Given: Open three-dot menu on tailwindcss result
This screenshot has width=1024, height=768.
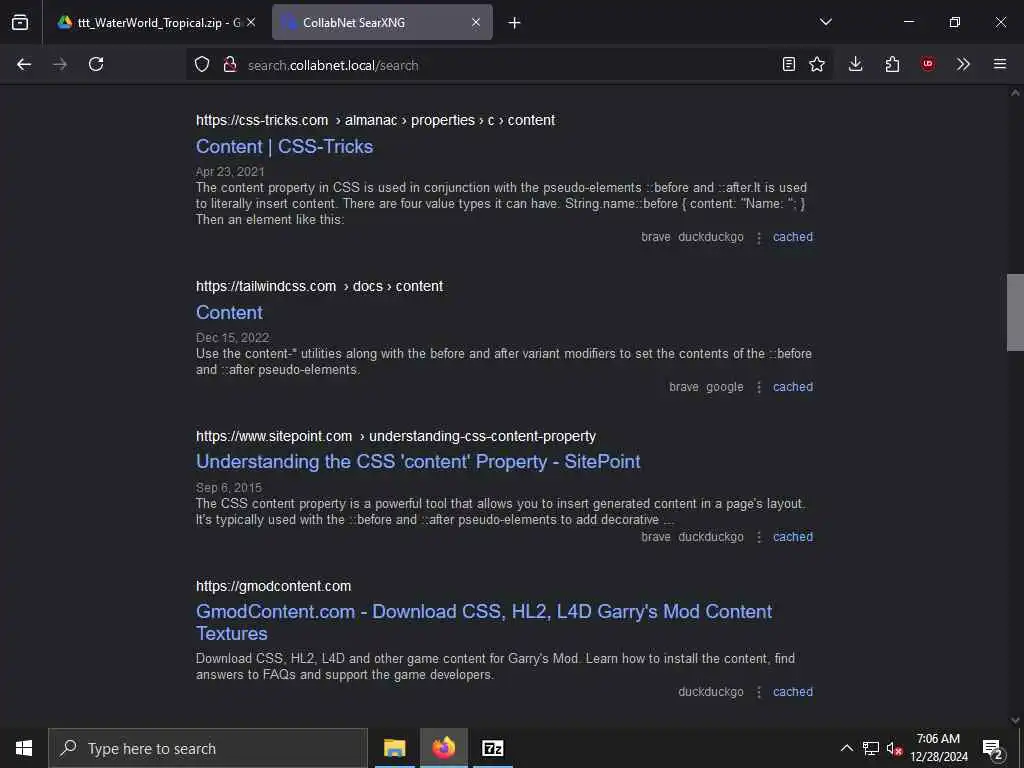Looking at the screenshot, I should 759,387.
